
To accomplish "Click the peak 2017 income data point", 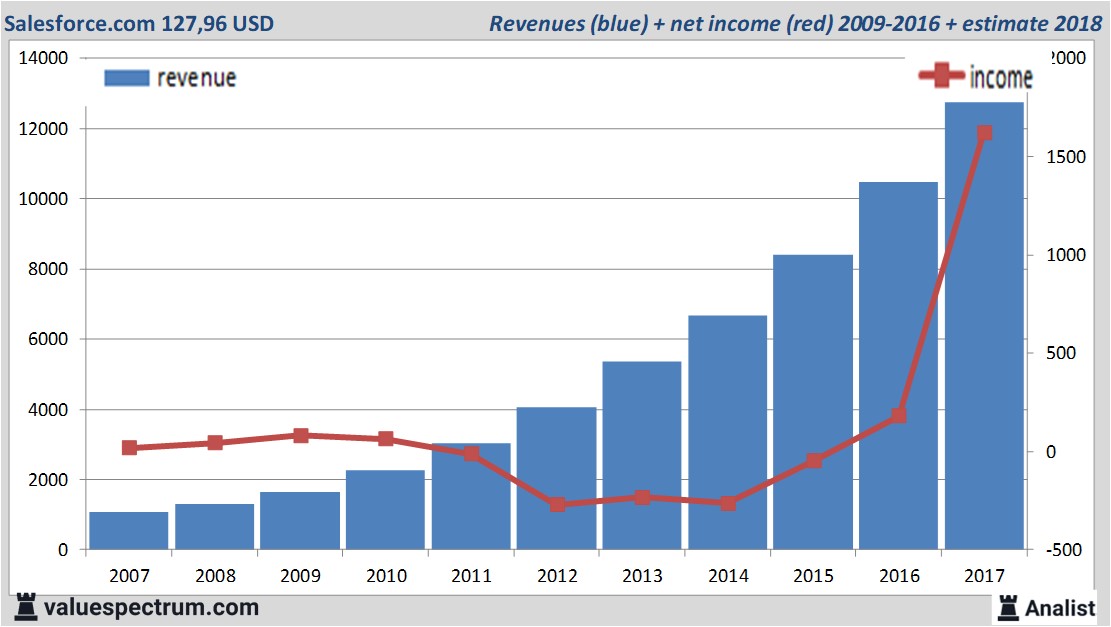I will tap(984, 133).
